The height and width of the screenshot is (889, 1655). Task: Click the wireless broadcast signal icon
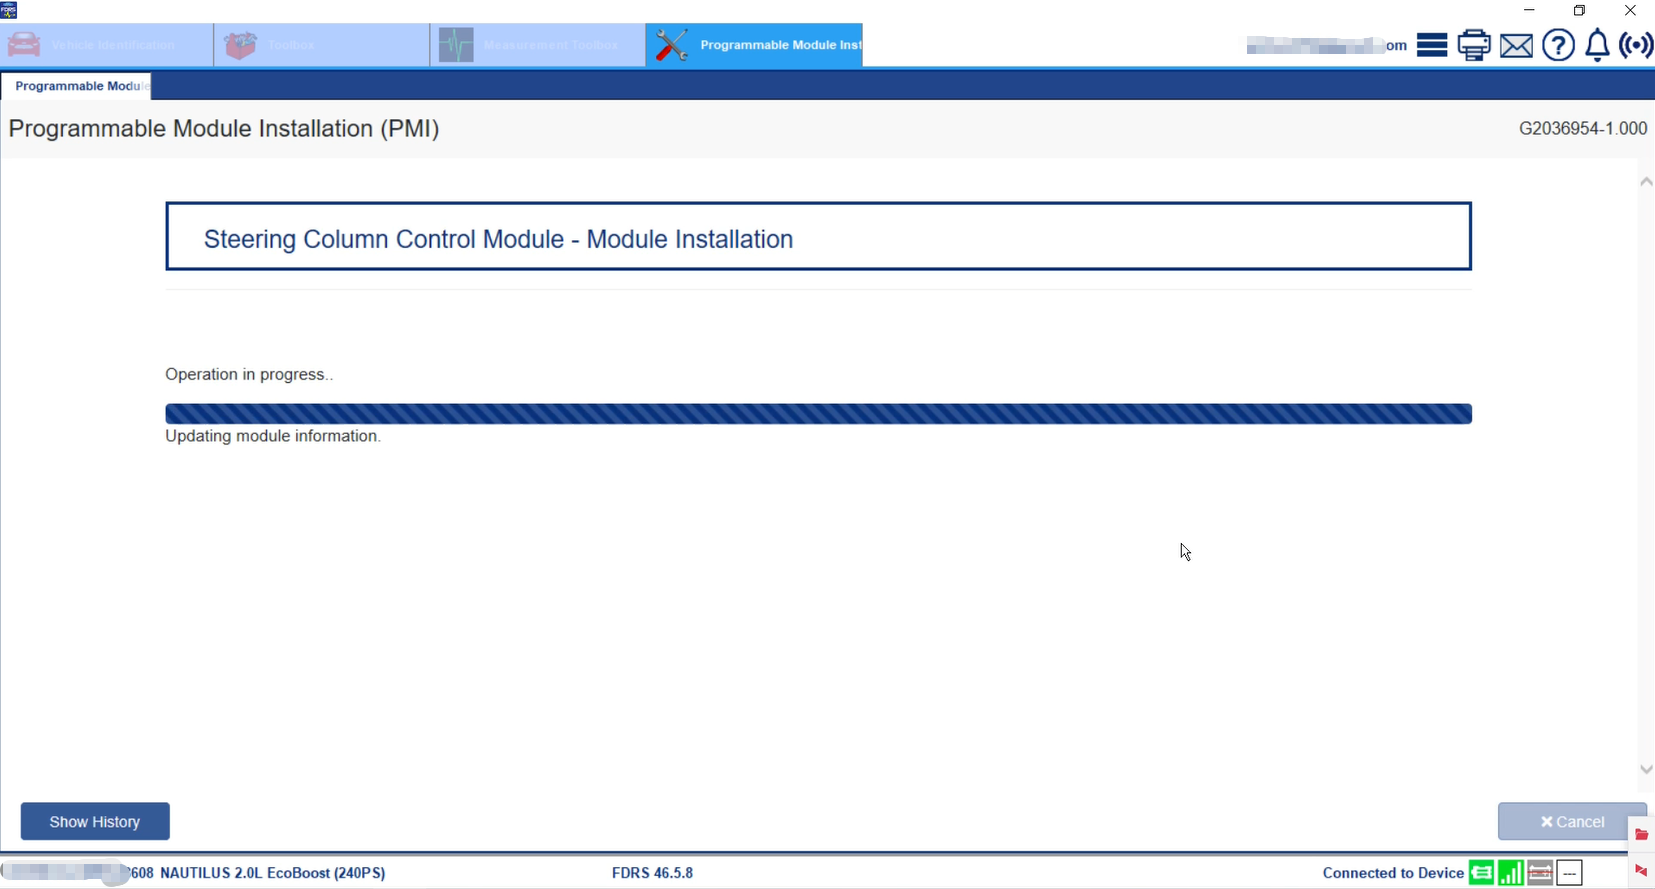click(1636, 45)
